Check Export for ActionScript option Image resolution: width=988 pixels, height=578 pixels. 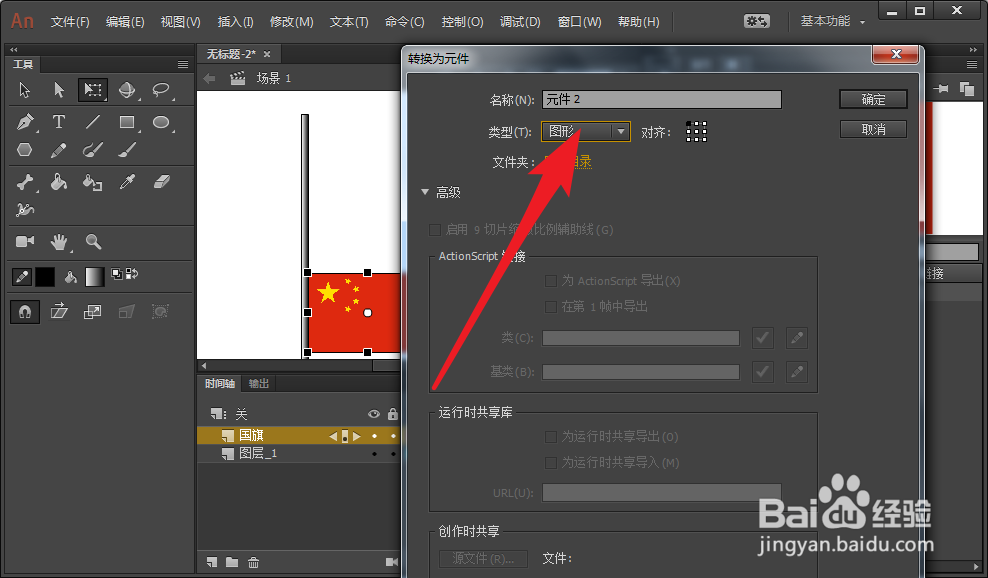coord(551,280)
